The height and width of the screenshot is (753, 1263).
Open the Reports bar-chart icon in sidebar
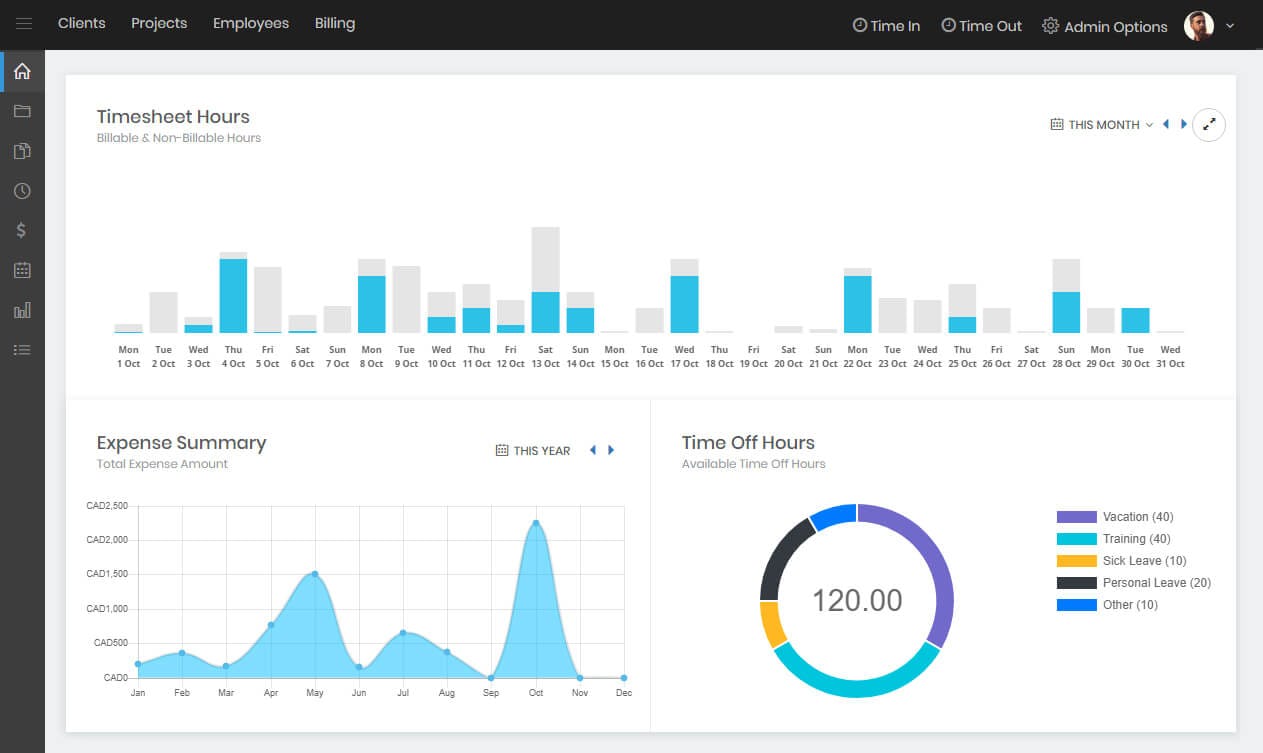pyautogui.click(x=22, y=310)
